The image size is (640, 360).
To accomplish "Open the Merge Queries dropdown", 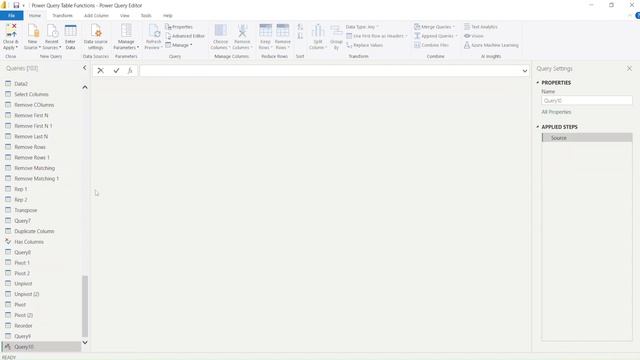I will (434, 27).
